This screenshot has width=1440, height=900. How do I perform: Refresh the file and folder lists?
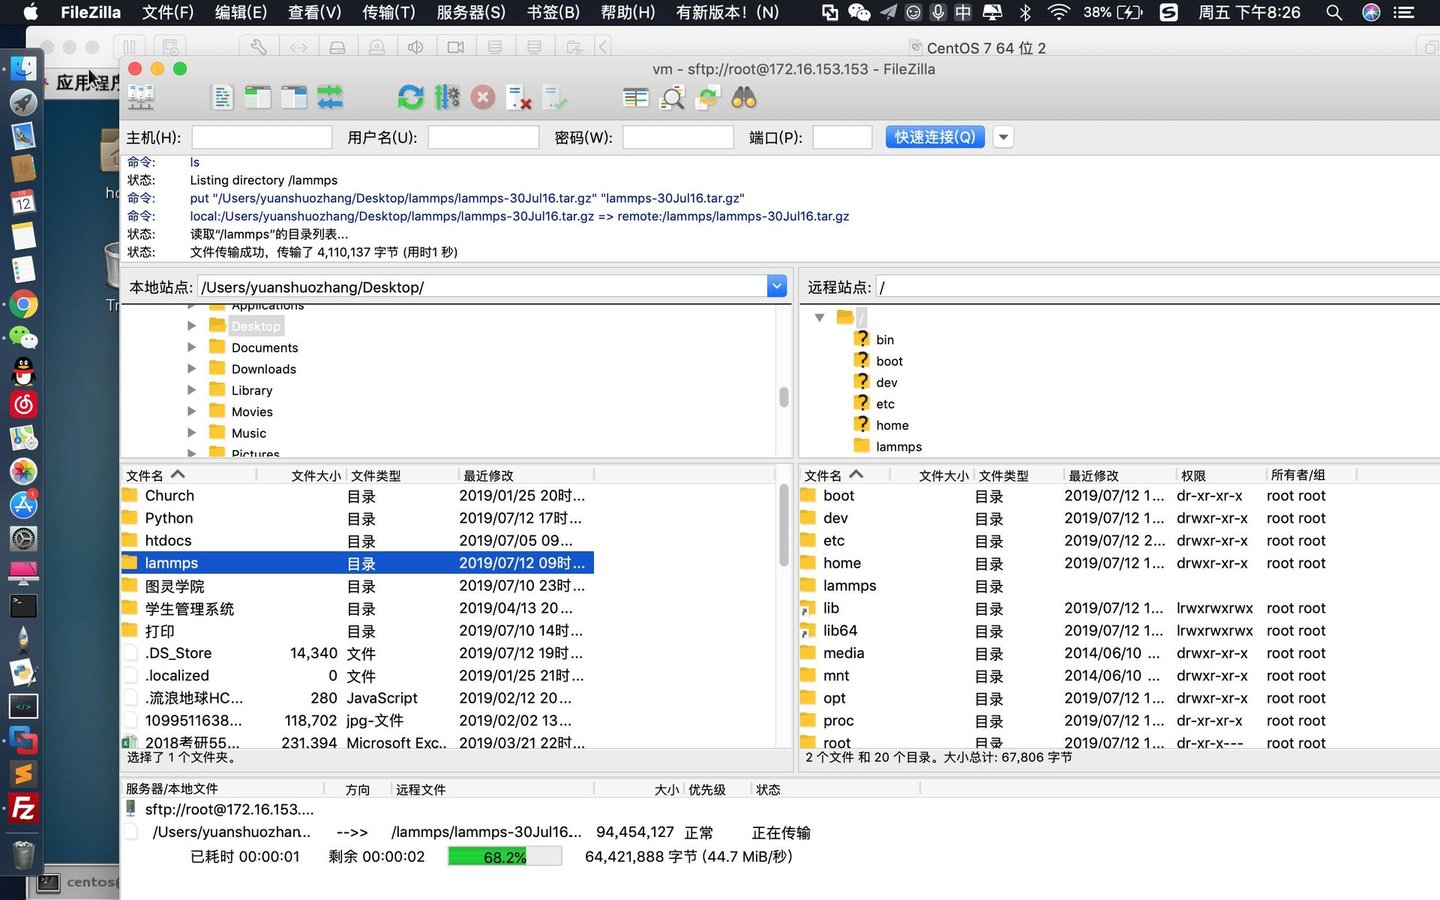click(410, 97)
